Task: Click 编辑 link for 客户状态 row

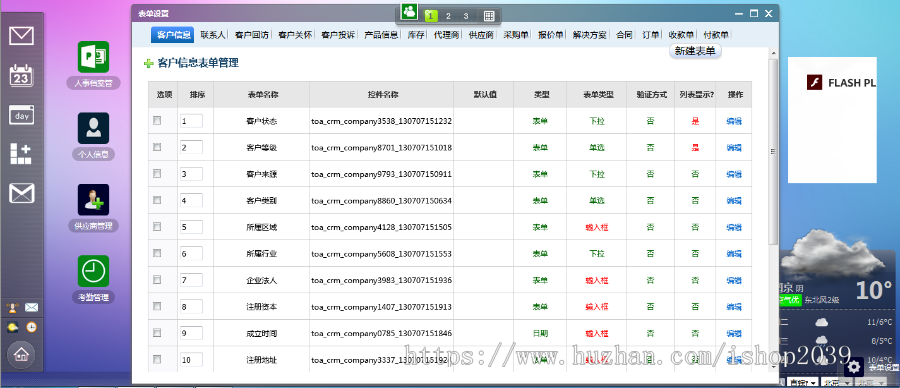Action: pos(734,121)
